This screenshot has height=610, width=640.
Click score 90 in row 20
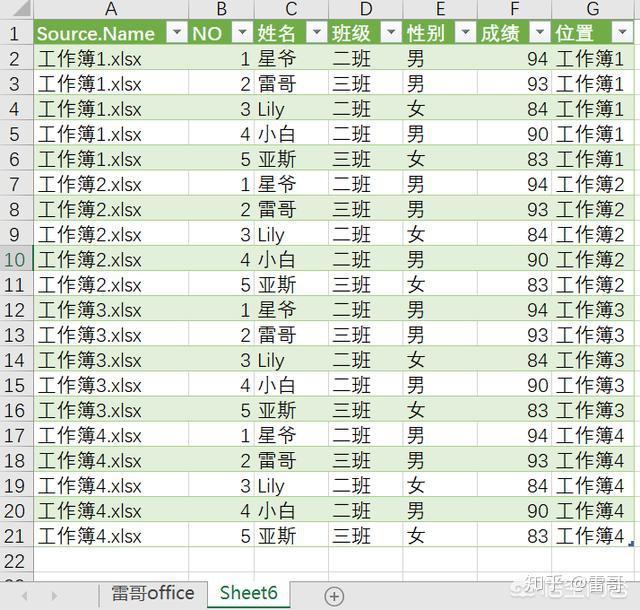(x=537, y=511)
